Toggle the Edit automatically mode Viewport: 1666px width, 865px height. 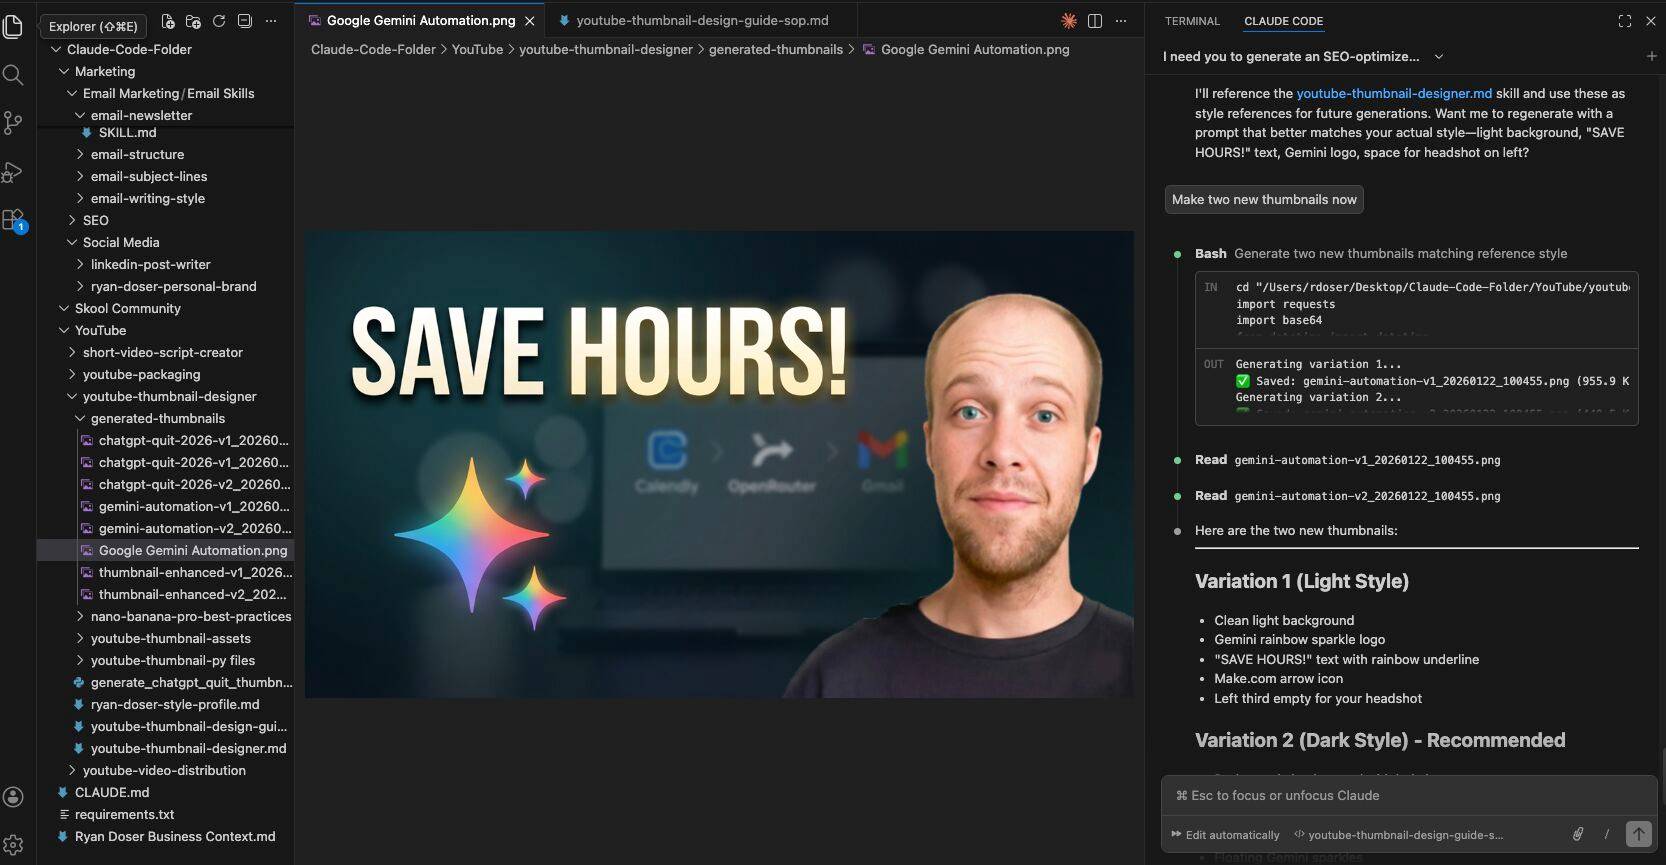click(x=1225, y=835)
